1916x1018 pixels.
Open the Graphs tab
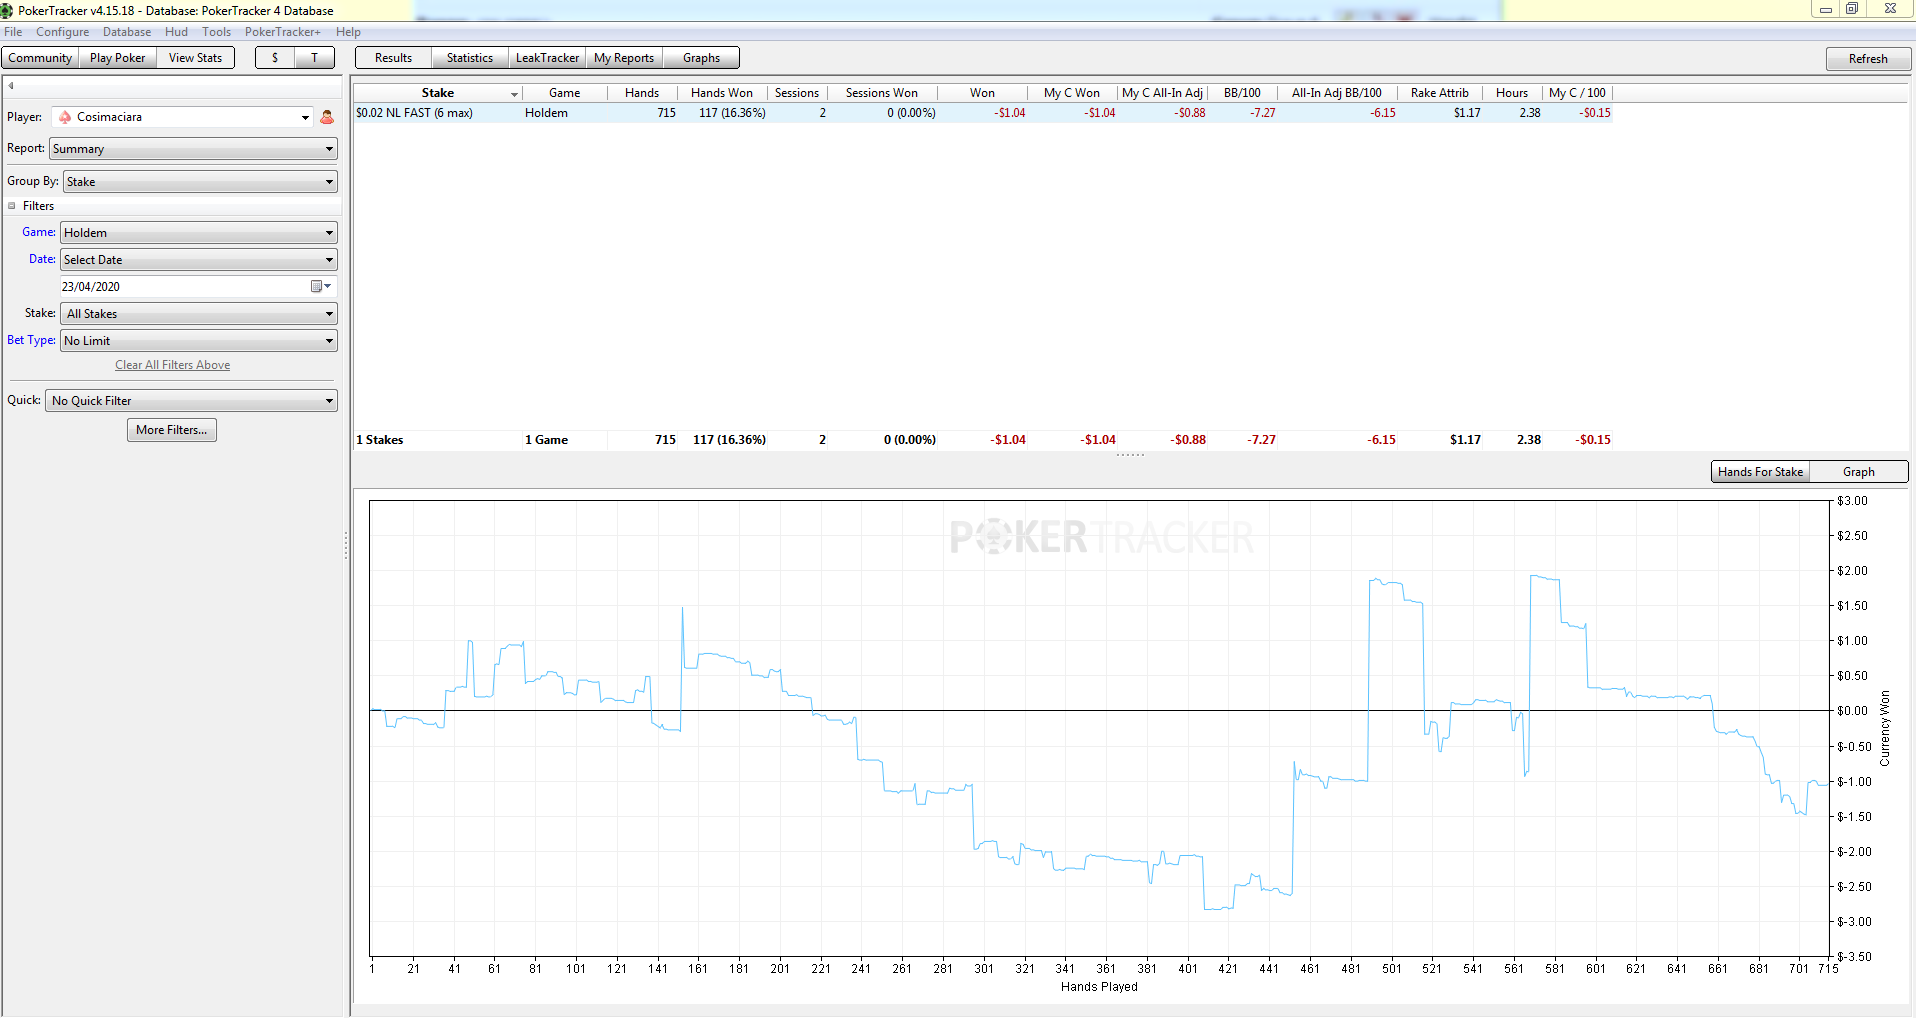pyautogui.click(x=701, y=58)
